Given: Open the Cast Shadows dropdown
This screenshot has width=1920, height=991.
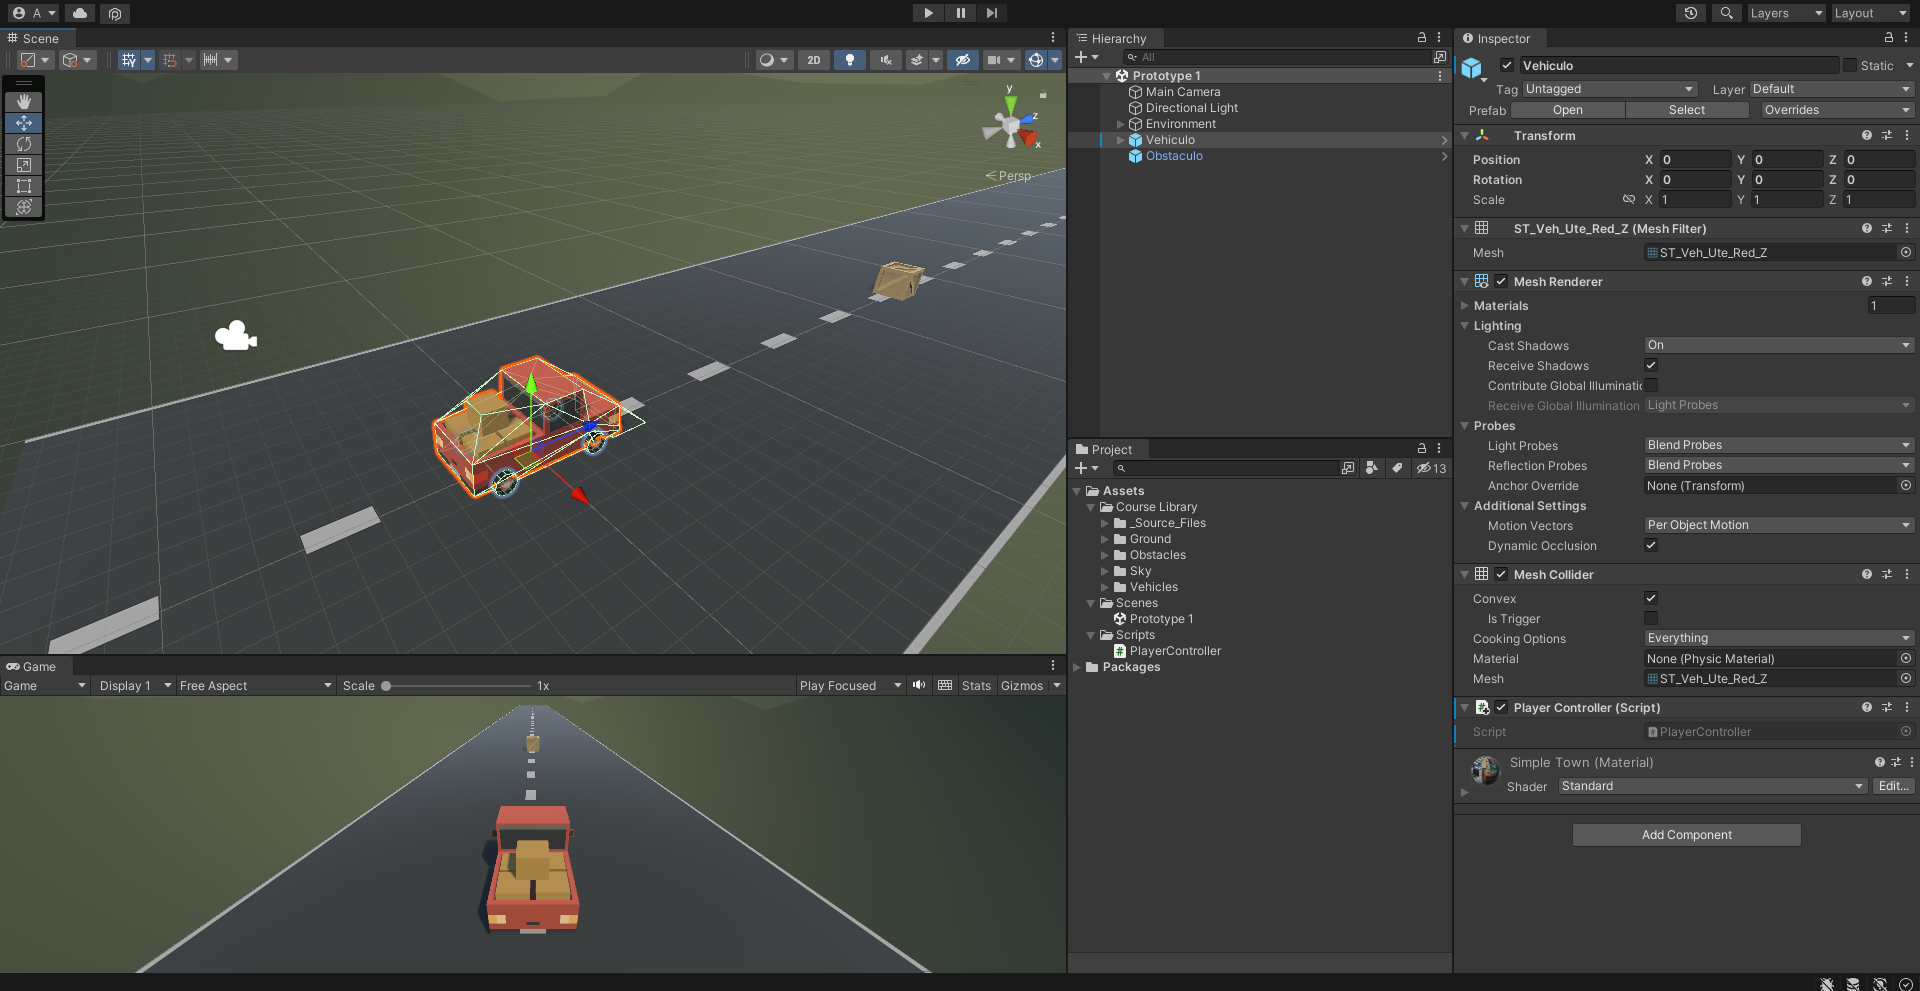Looking at the screenshot, I should [x=1778, y=346].
